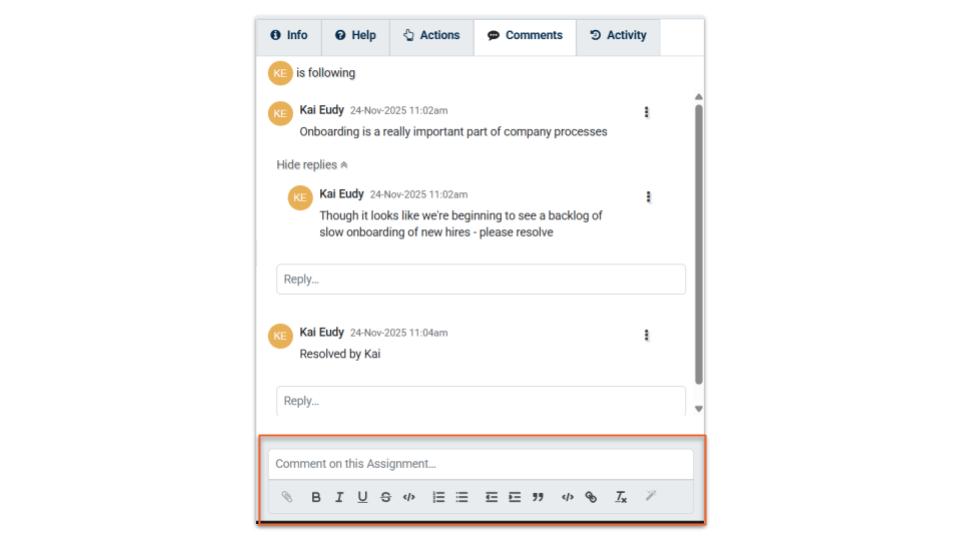Click 'Comment on this Assignment...' field
Image resolution: width=960 pixels, height=540 pixels.
[481, 464]
